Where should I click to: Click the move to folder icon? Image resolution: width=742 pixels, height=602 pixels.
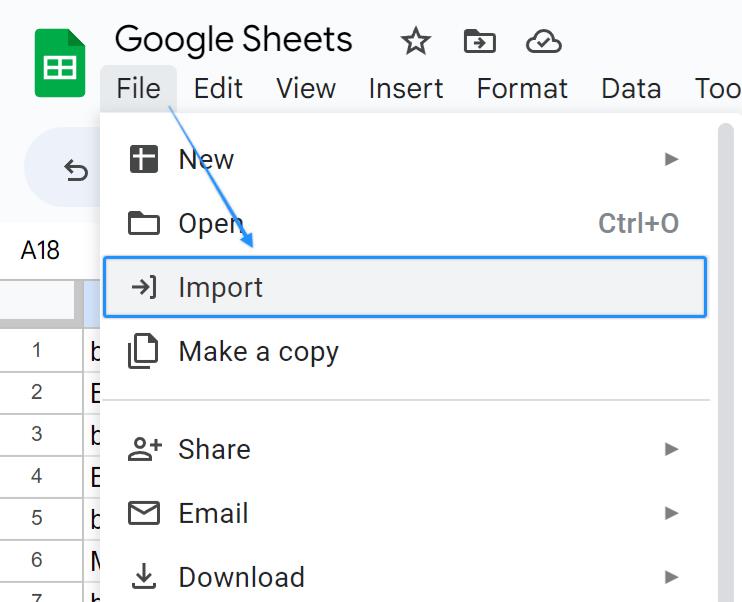pos(479,41)
